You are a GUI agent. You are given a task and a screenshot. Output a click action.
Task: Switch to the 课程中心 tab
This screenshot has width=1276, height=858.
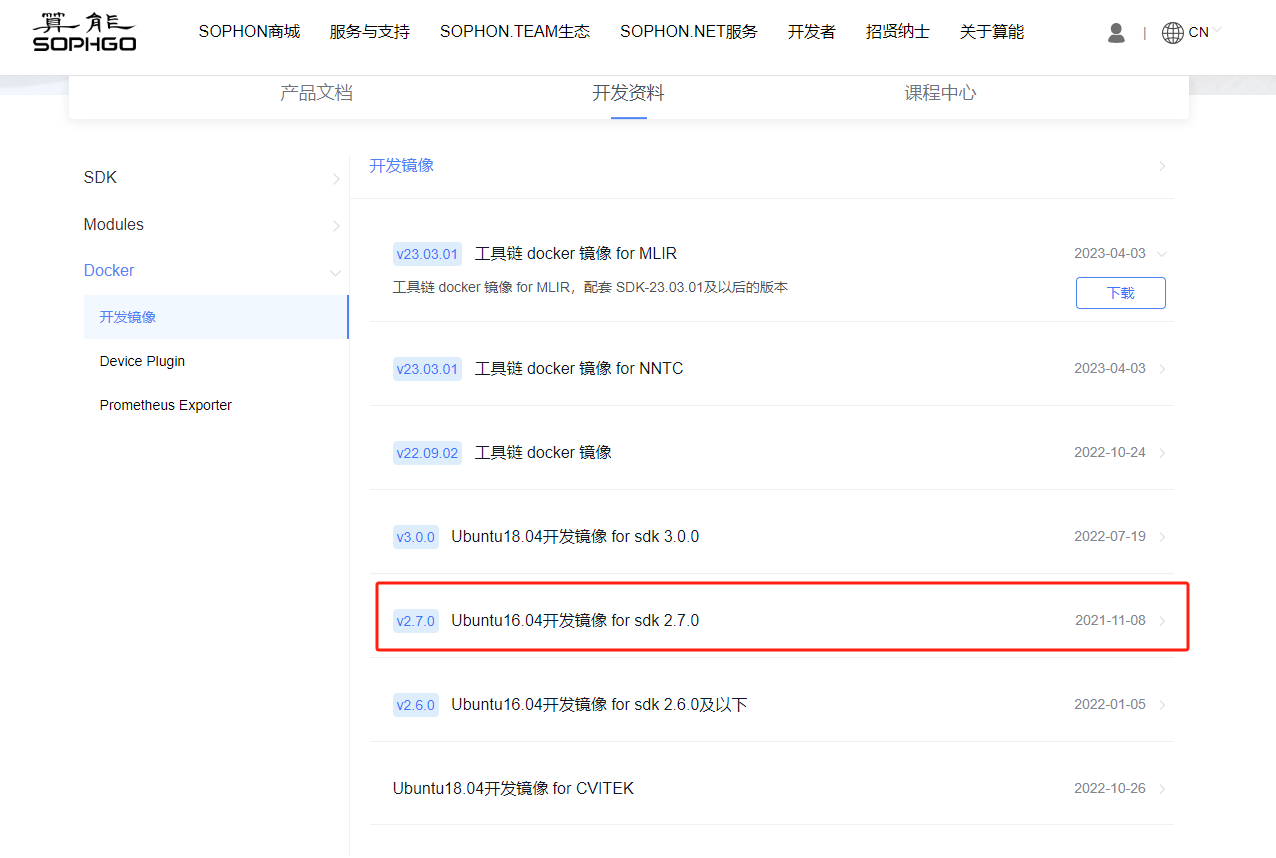click(x=940, y=91)
